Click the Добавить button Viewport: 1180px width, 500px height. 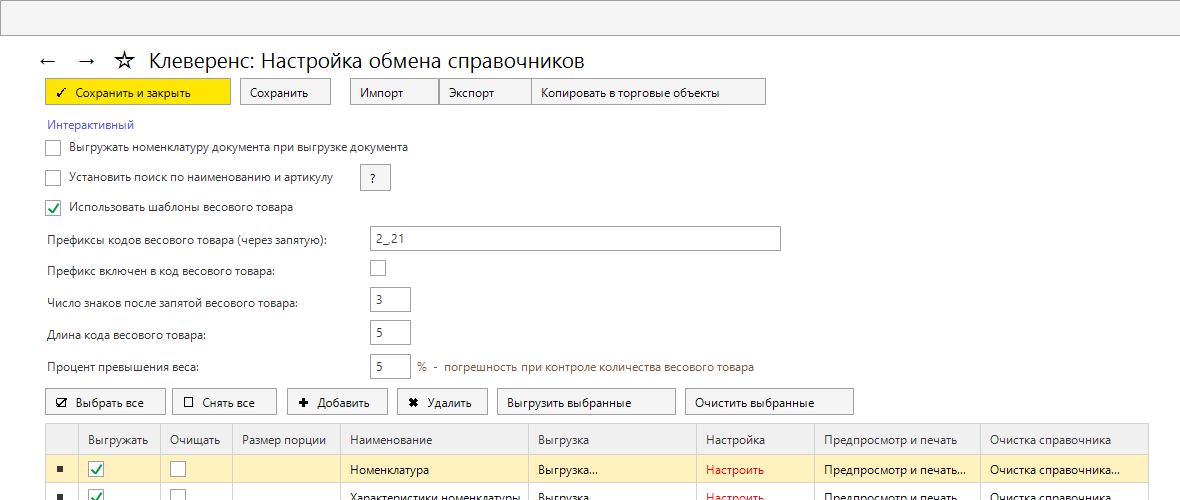337,401
